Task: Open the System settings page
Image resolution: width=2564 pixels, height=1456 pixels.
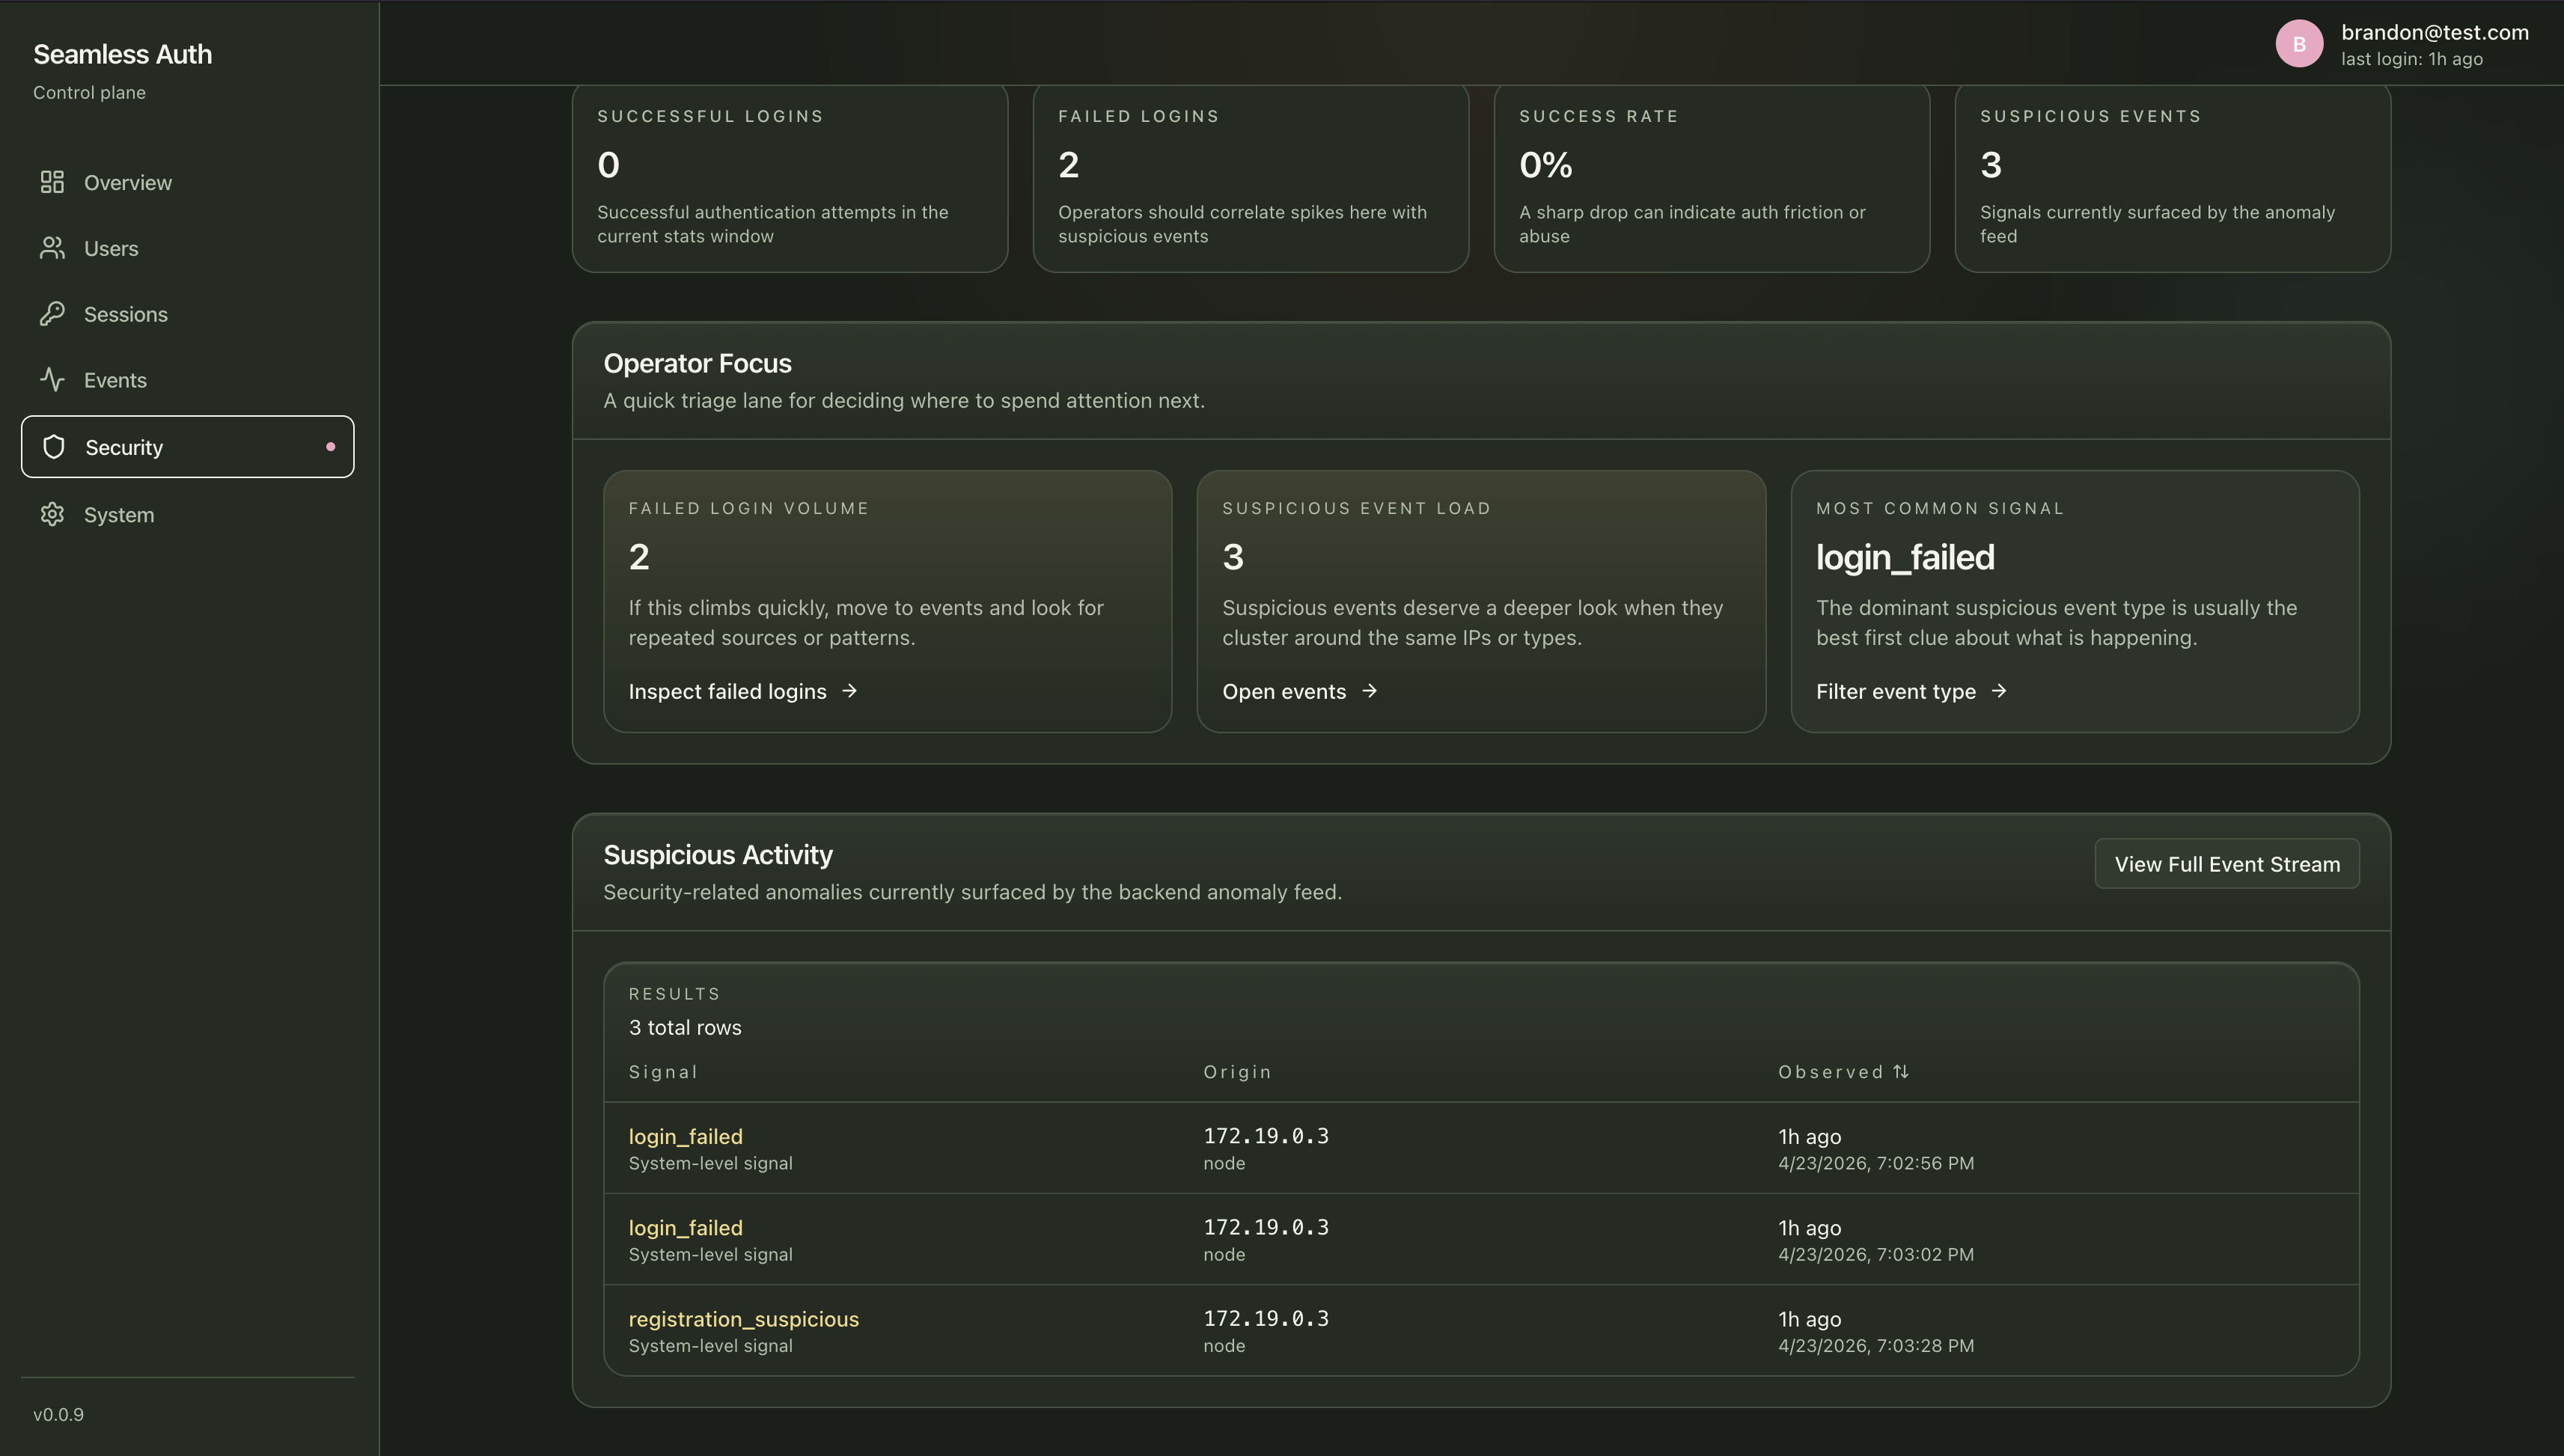Action: click(x=188, y=514)
